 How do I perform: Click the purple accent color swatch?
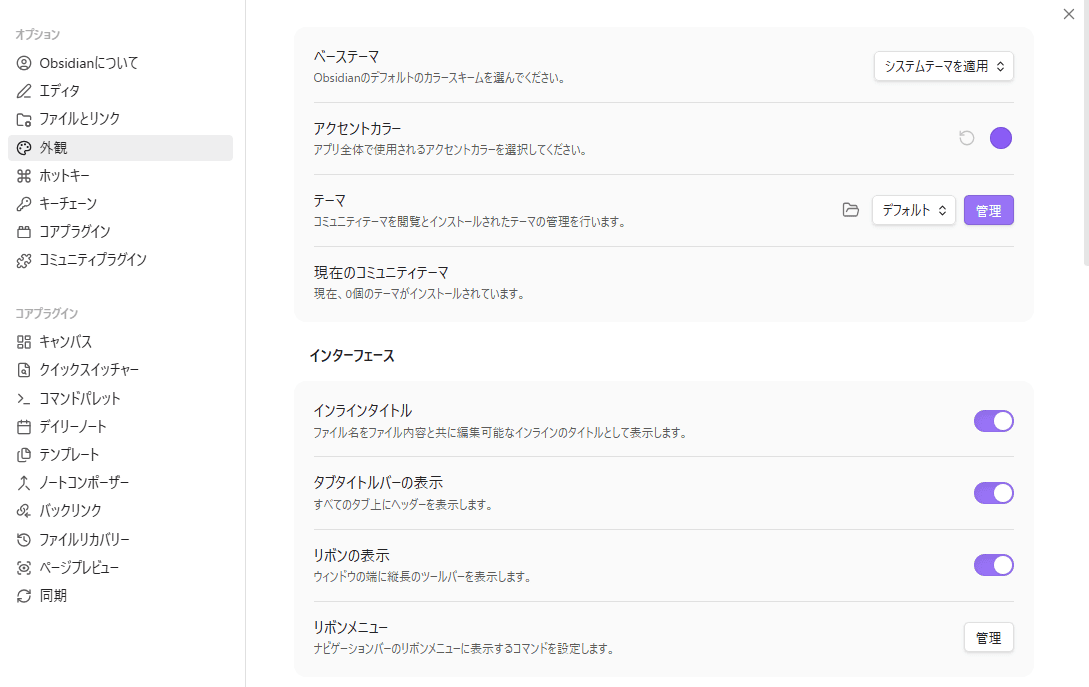pyautogui.click(x=1000, y=138)
